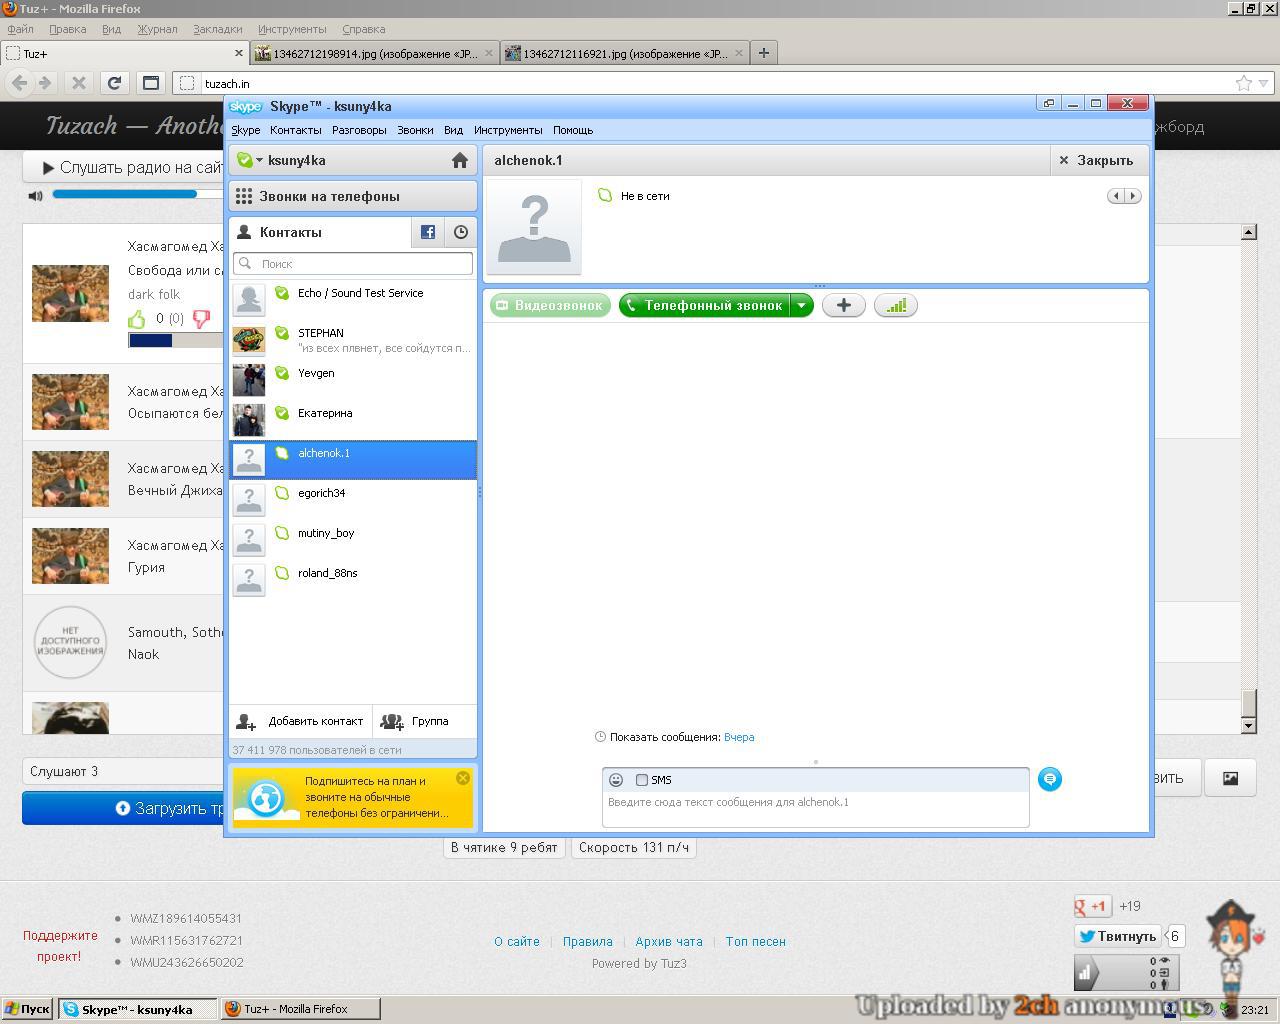Screen dimensions: 1280x1024
Task: Reload the Firefox page
Action: pos(114,83)
